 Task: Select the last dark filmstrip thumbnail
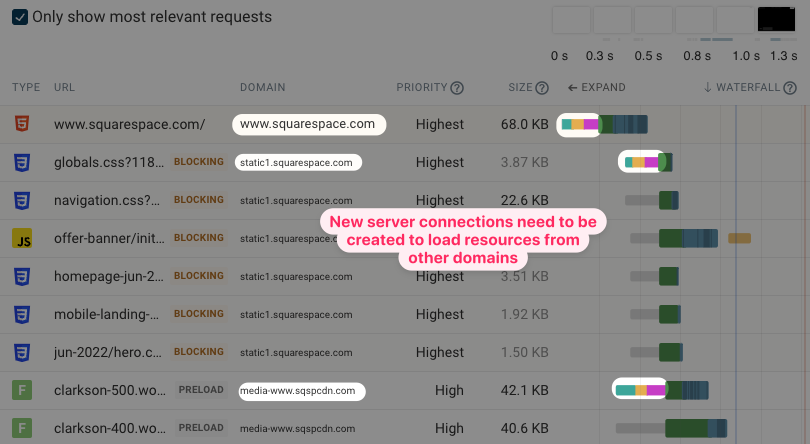776,20
